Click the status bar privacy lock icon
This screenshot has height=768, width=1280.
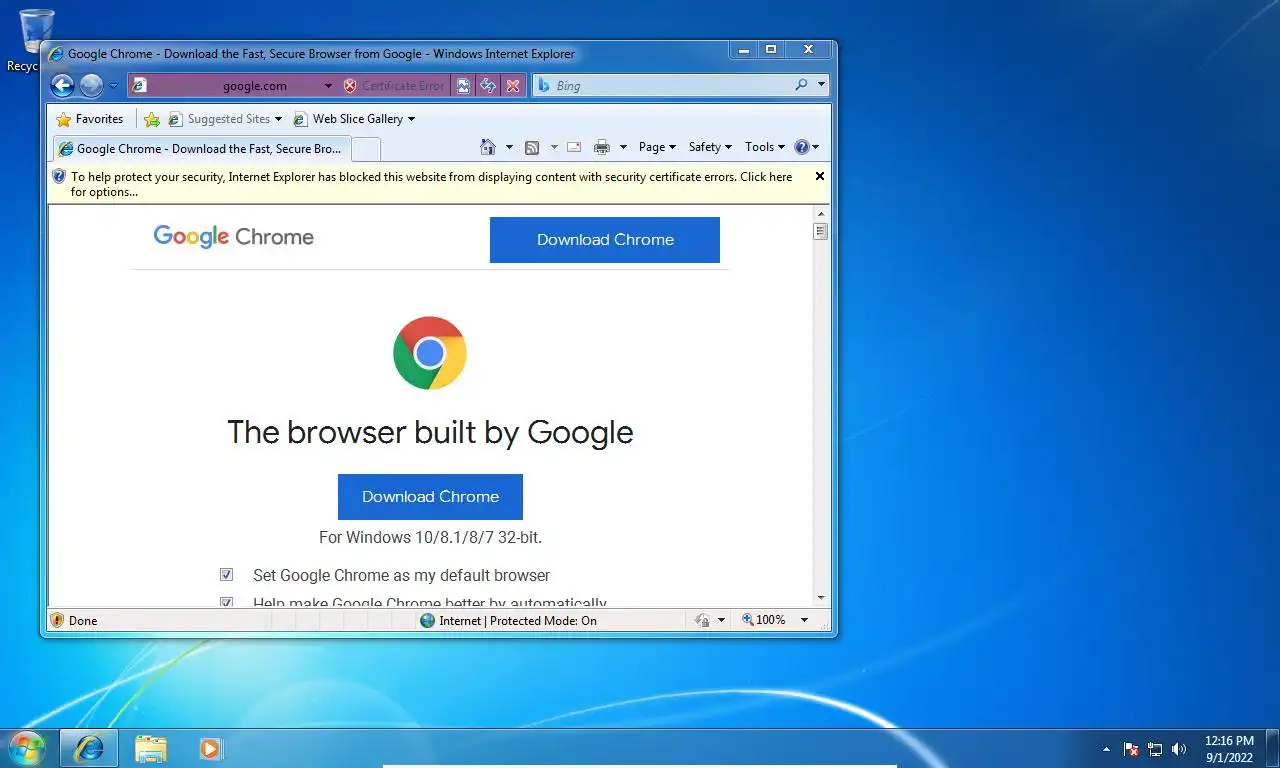coord(703,620)
